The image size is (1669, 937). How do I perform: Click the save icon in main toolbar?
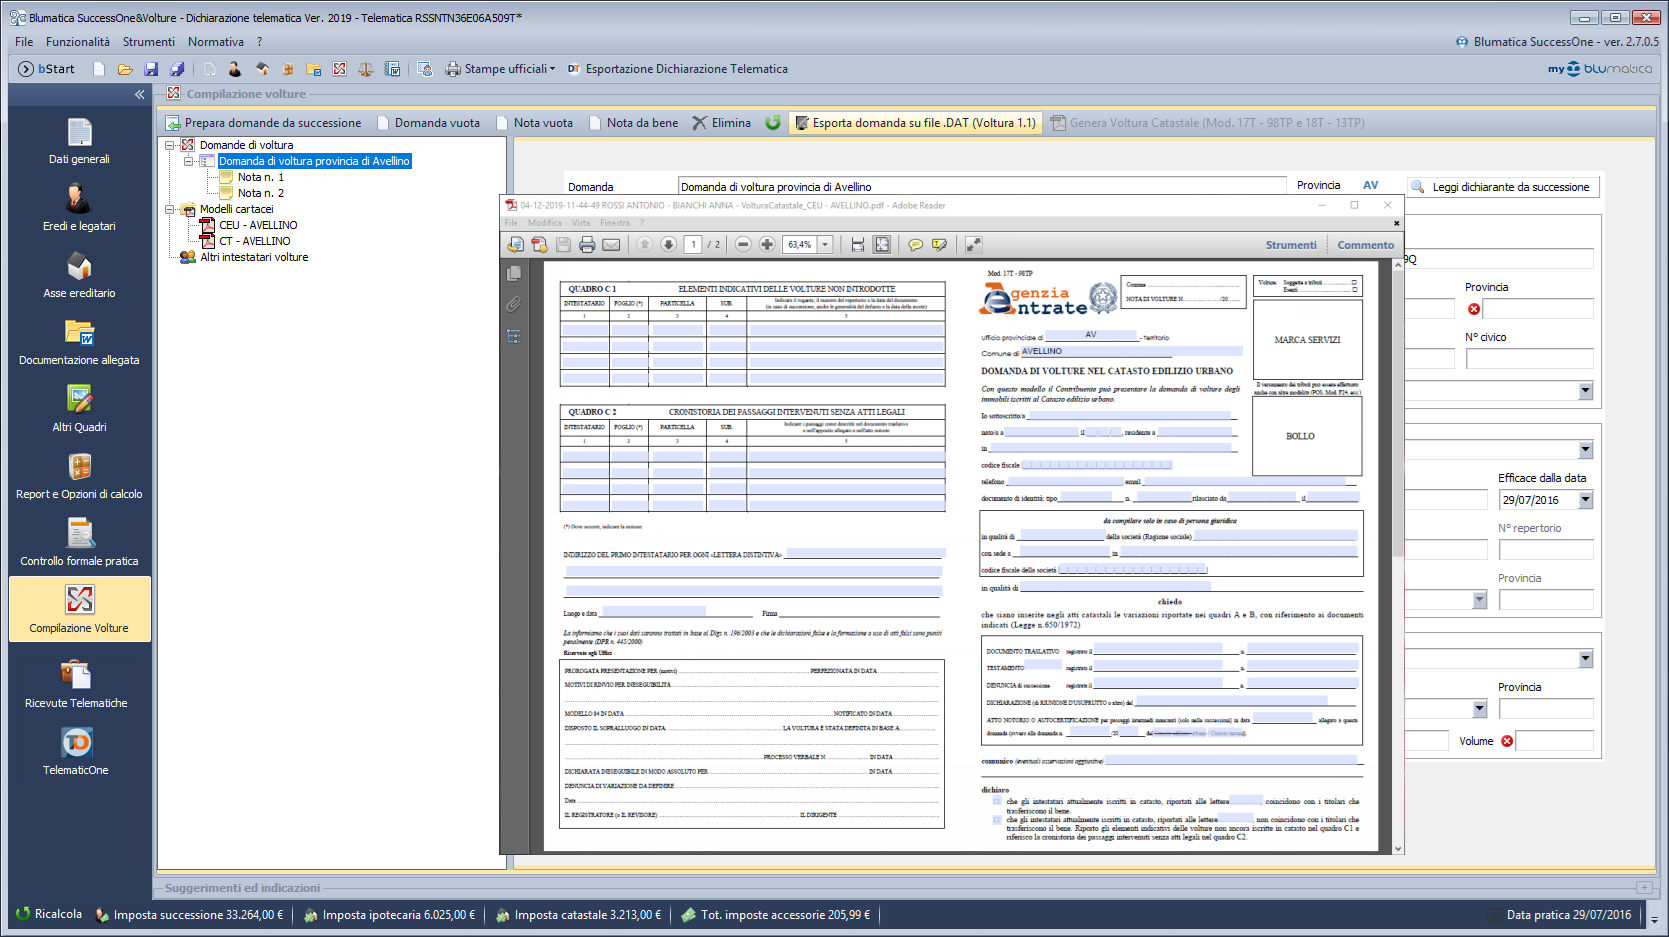coord(151,69)
